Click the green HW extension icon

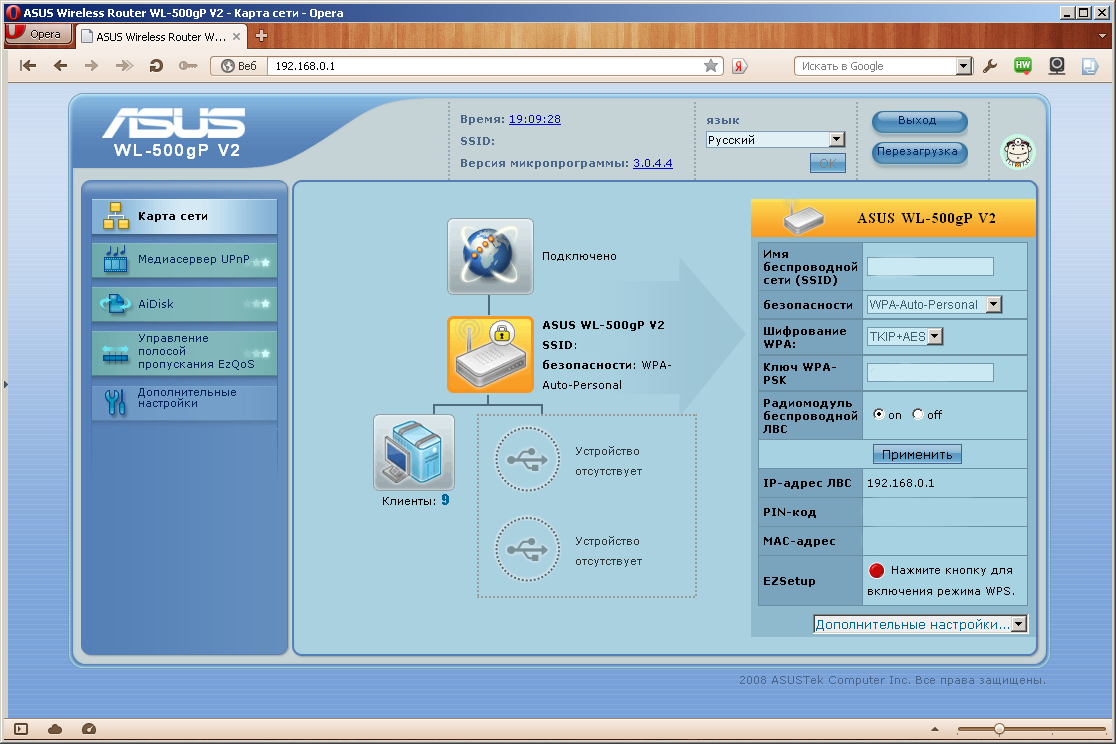[1023, 66]
